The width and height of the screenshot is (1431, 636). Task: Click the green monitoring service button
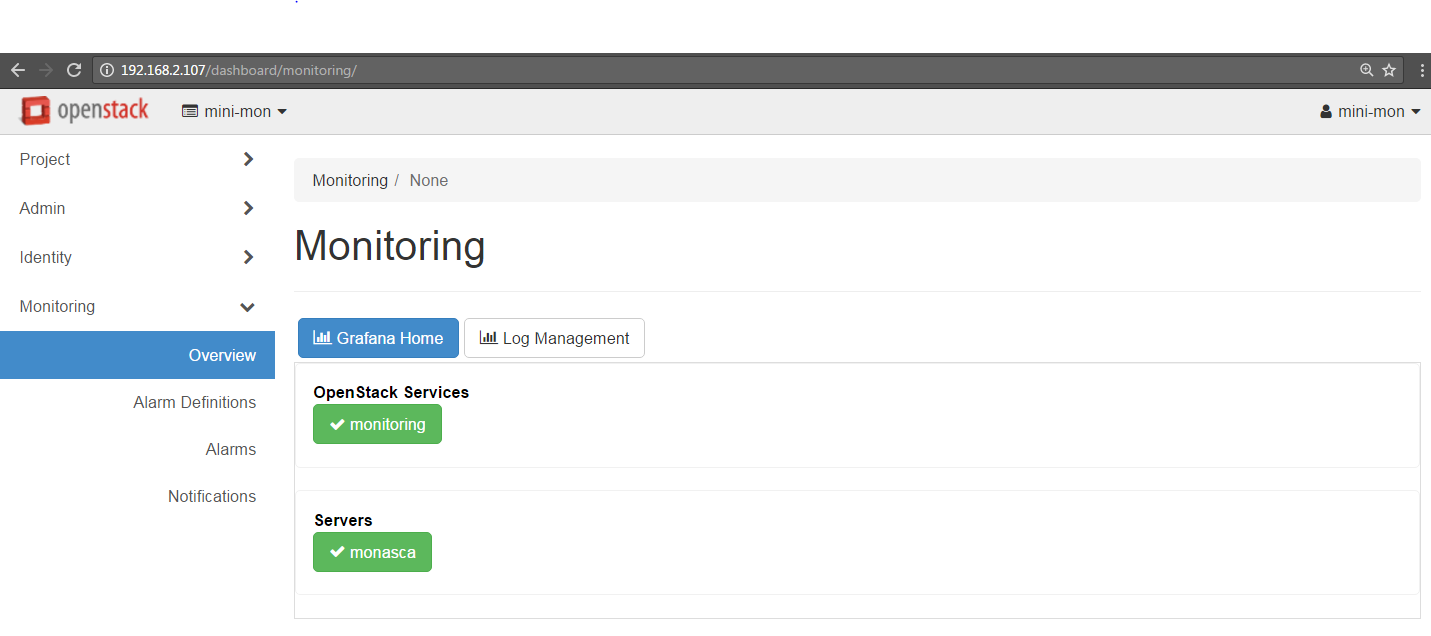(x=377, y=424)
